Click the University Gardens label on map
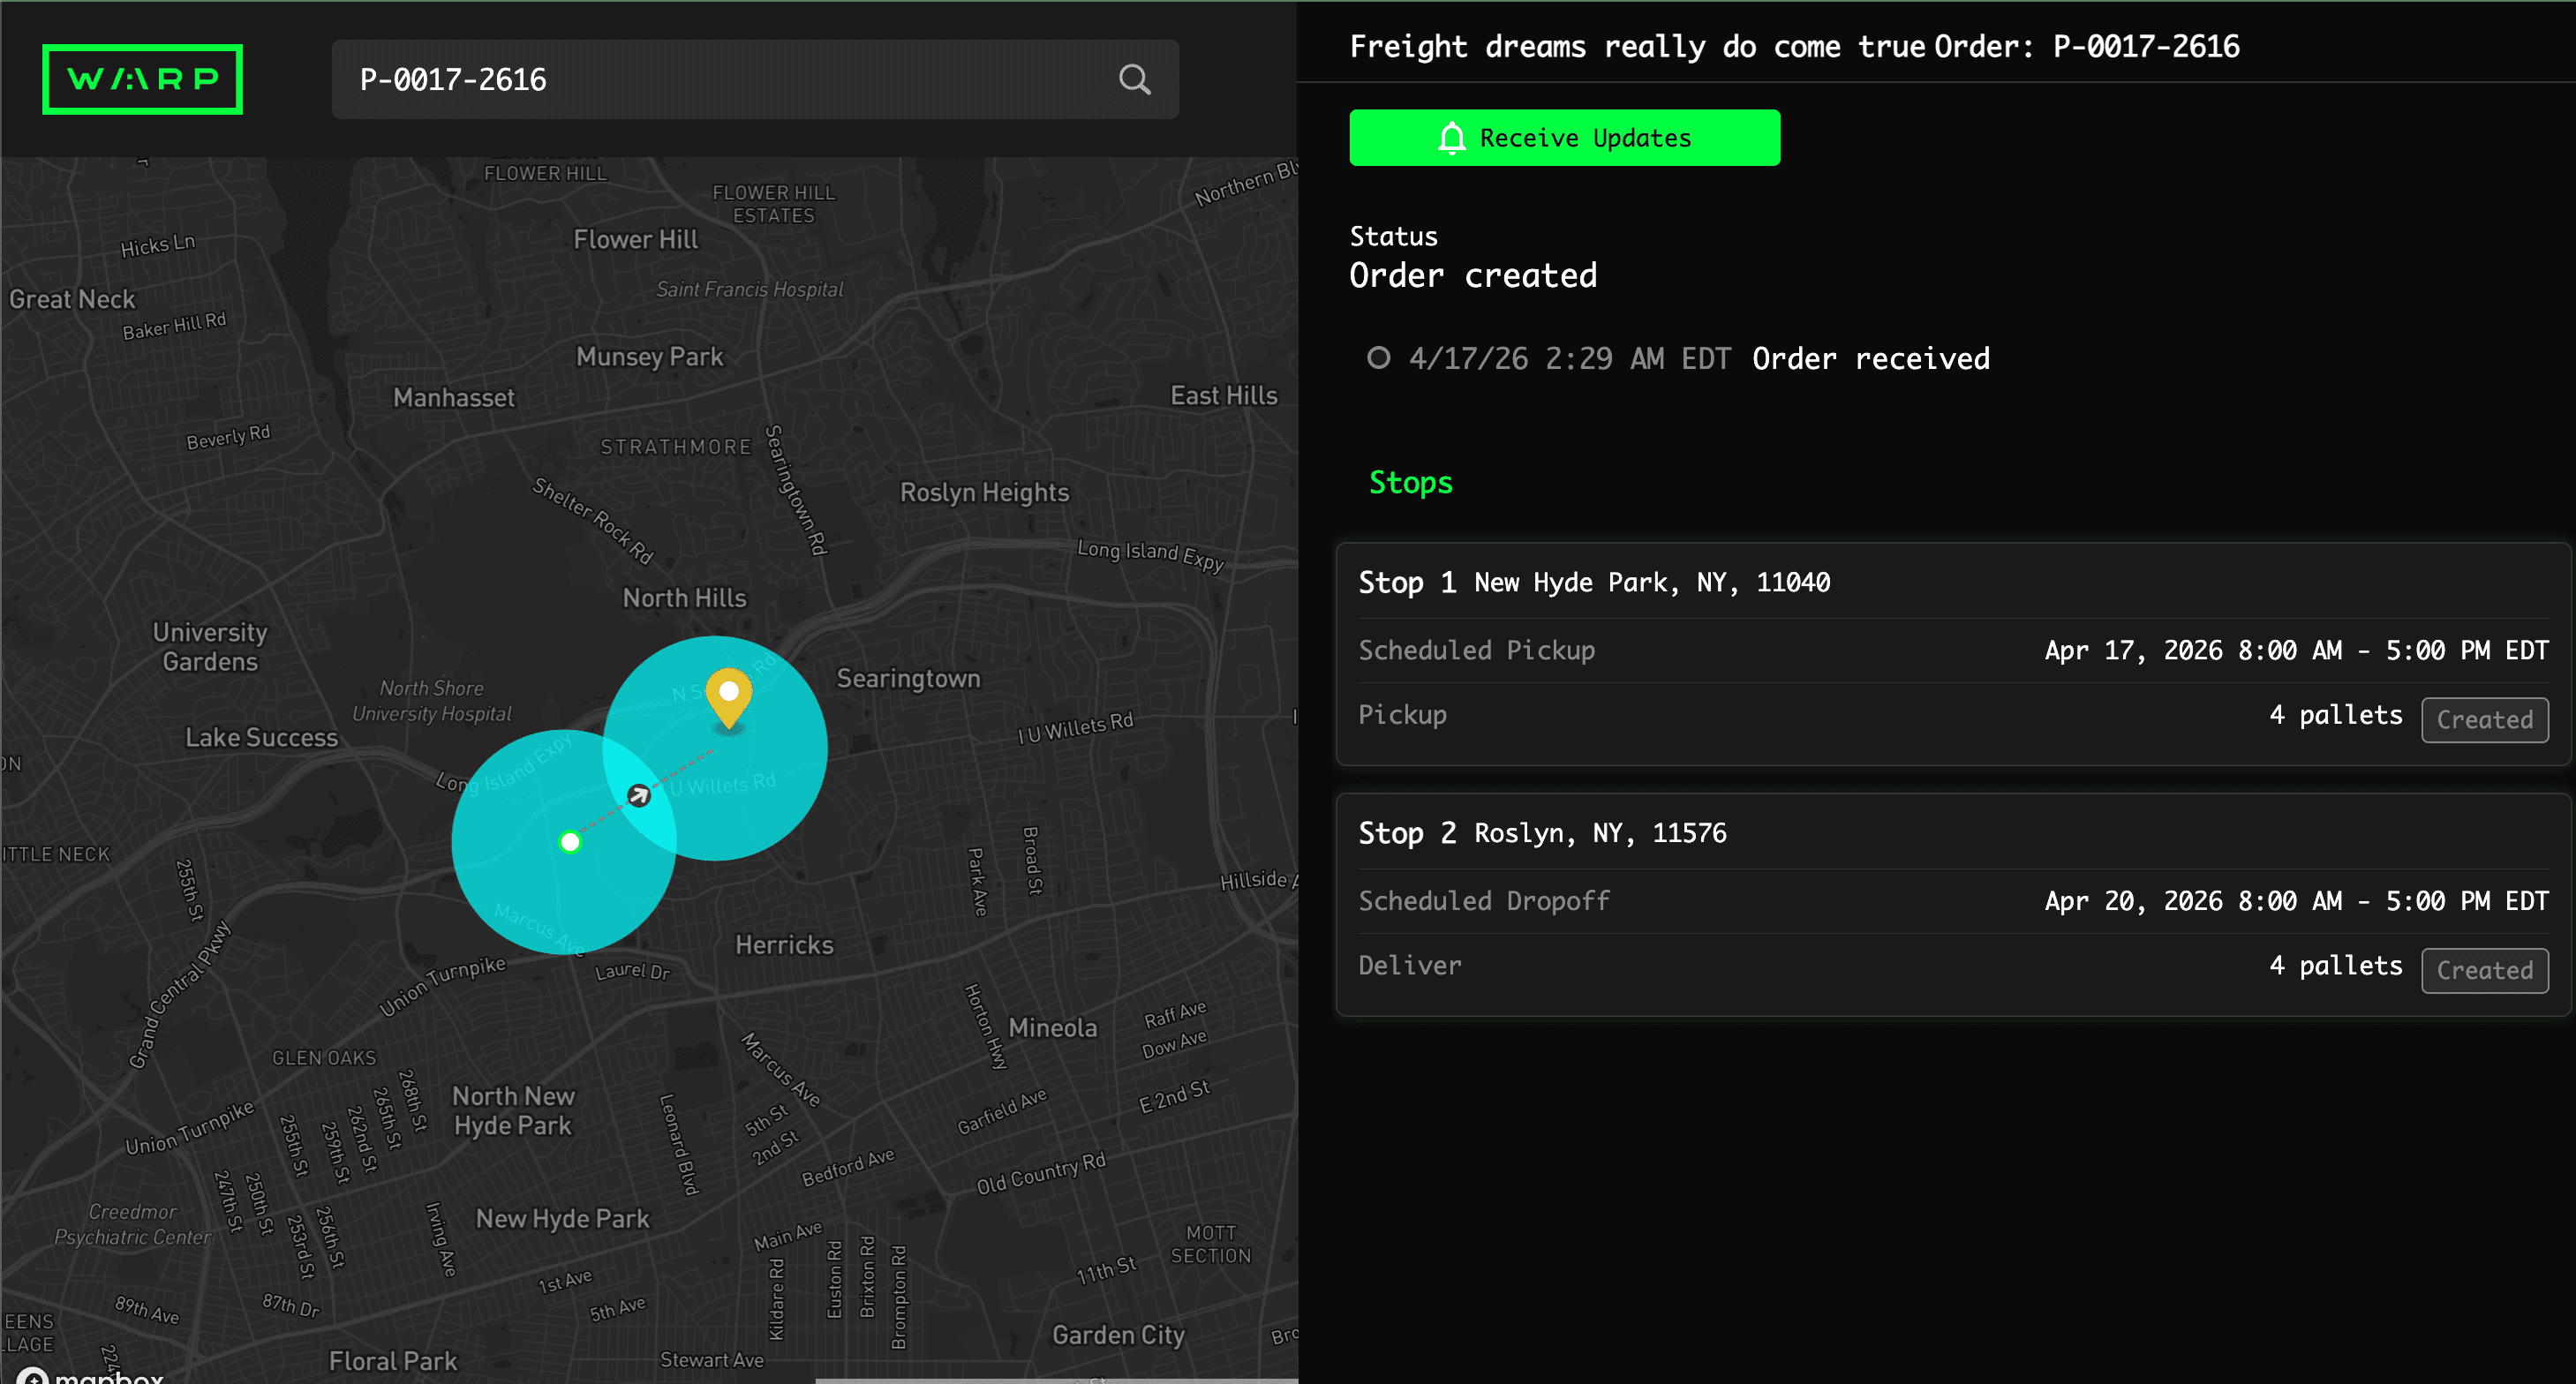 210,647
